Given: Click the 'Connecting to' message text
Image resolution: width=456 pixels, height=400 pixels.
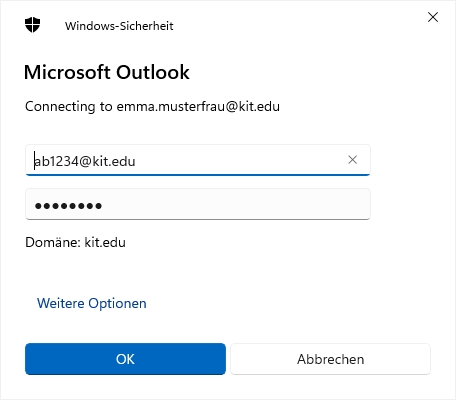Looking at the screenshot, I should [152, 106].
